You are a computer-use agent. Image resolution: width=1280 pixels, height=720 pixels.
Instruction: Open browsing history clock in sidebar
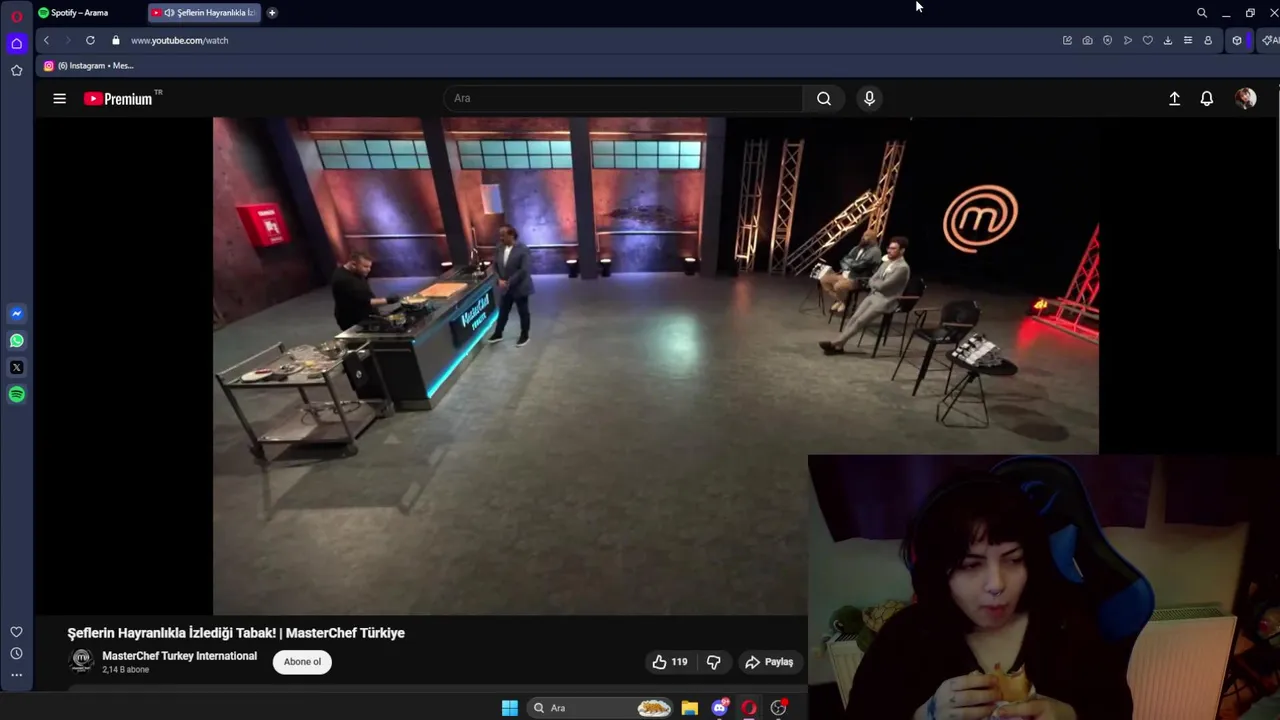click(x=16, y=654)
